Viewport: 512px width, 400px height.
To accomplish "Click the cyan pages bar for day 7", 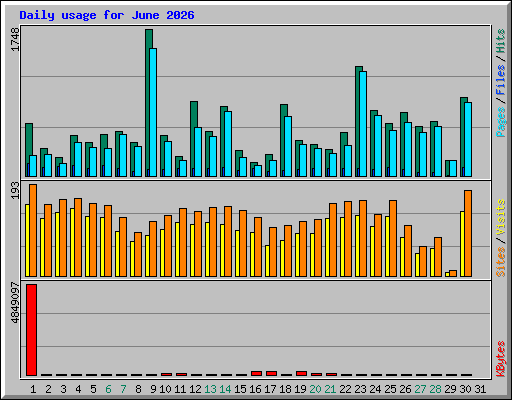I will 123,155.
